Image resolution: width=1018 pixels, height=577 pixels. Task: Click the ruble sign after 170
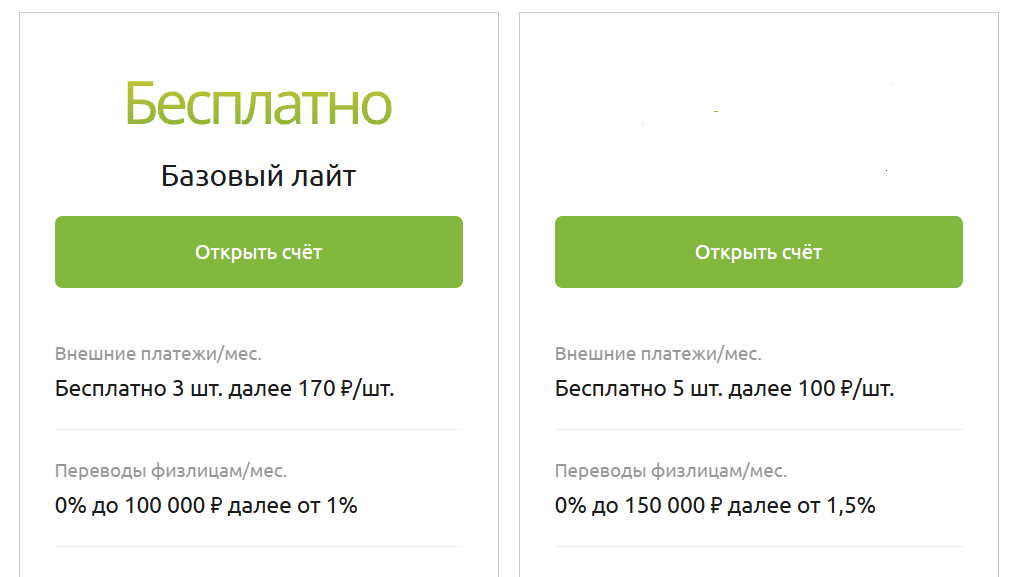tap(346, 389)
